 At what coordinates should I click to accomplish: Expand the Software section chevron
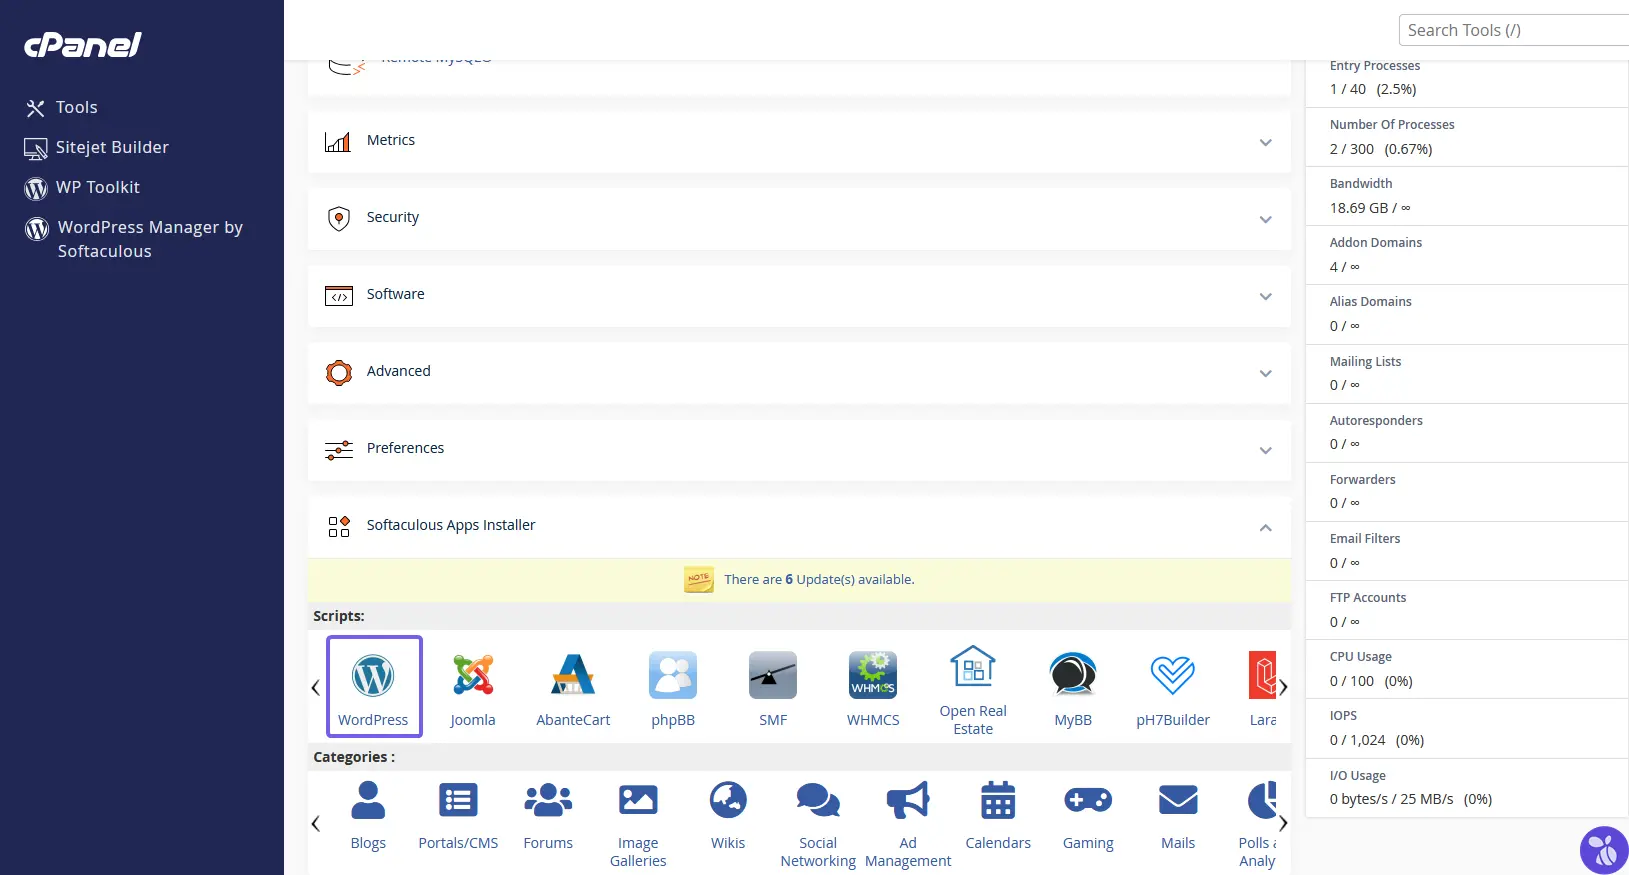1265,296
